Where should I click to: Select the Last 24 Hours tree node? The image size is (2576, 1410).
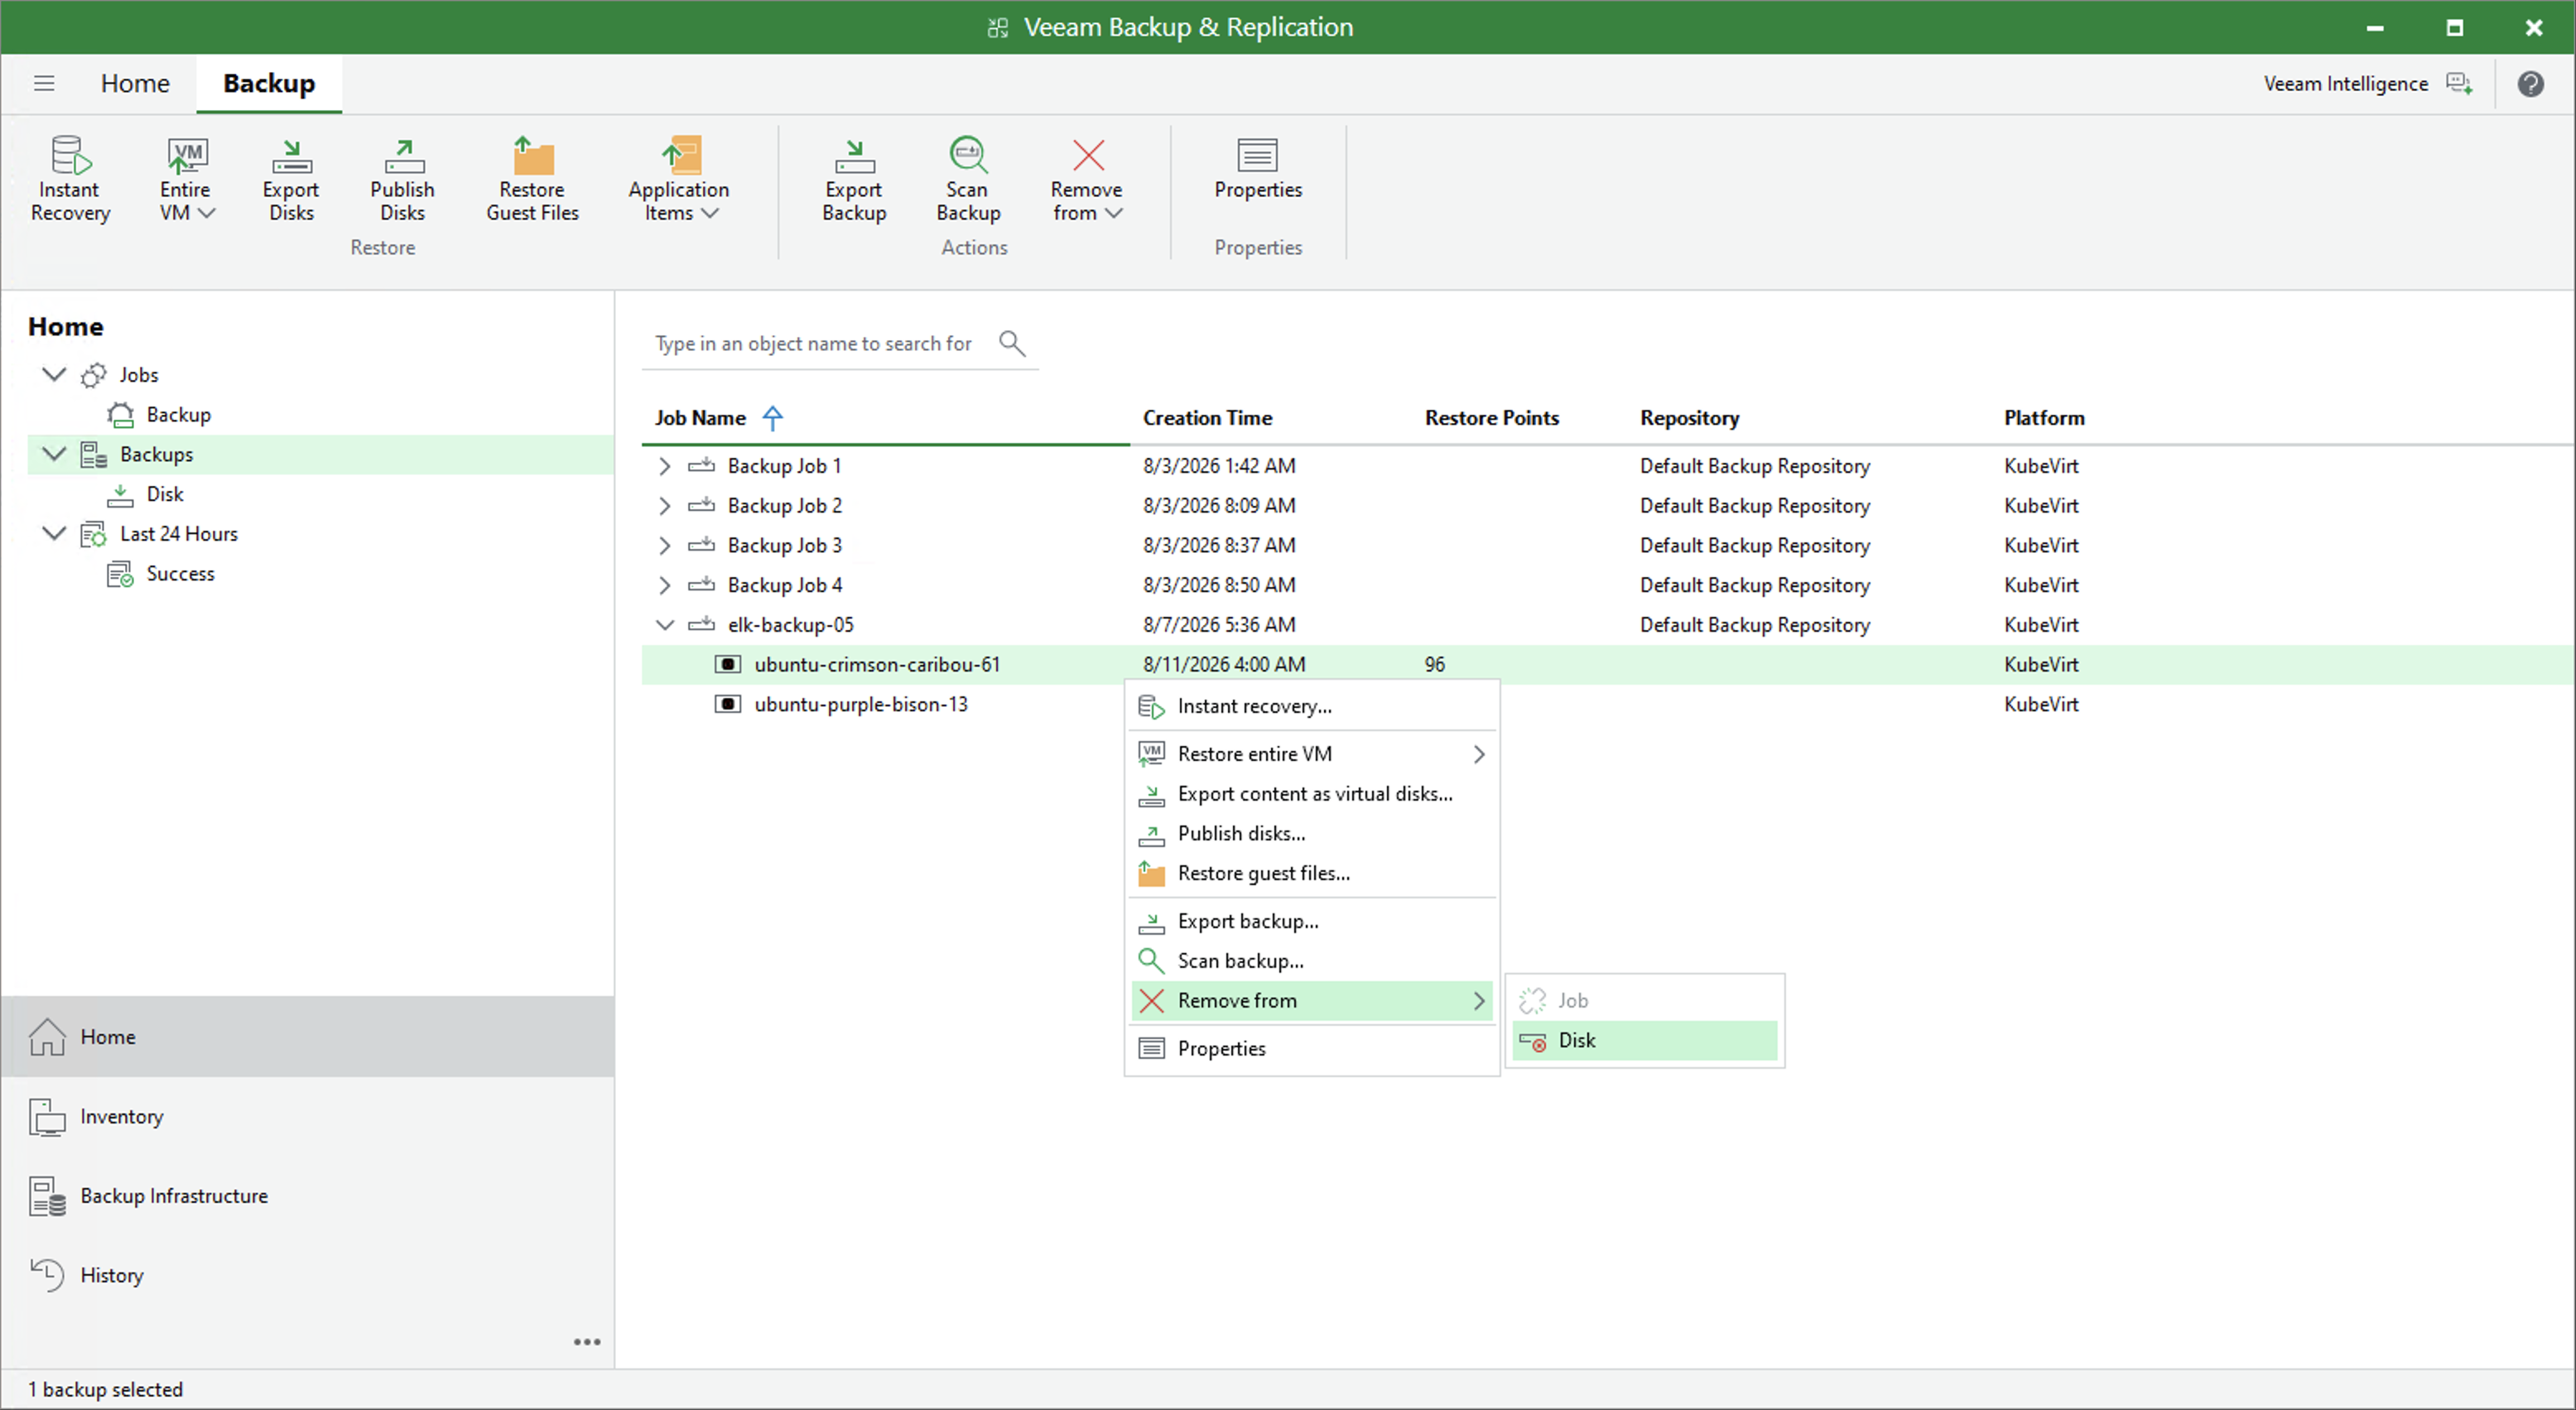coord(178,533)
